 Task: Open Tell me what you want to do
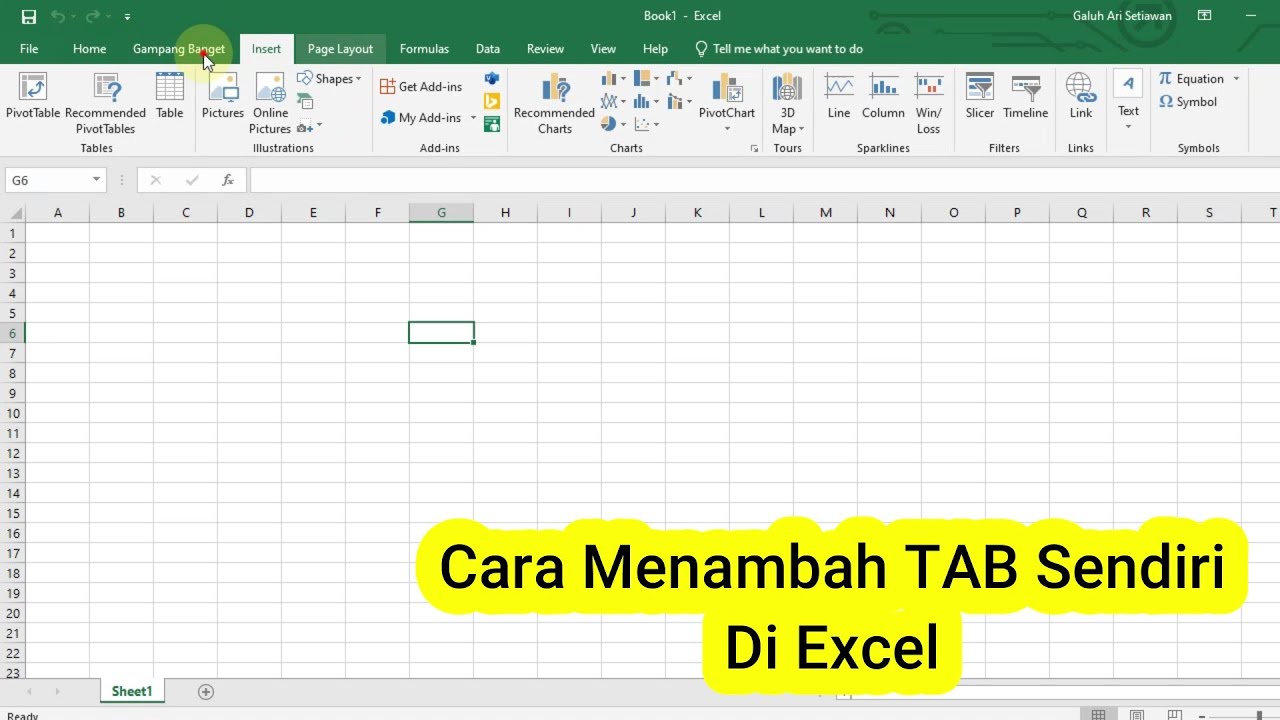coord(779,49)
